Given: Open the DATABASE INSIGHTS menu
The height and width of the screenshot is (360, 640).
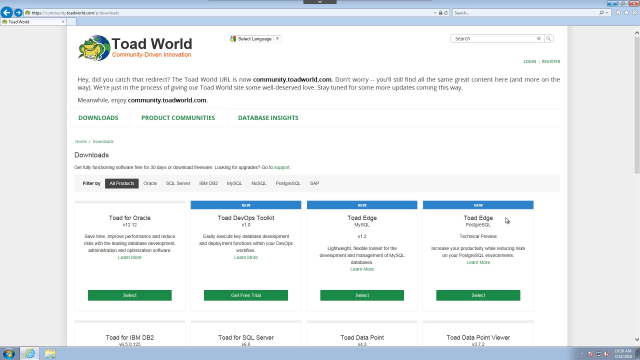Looking at the screenshot, I should coord(268,118).
